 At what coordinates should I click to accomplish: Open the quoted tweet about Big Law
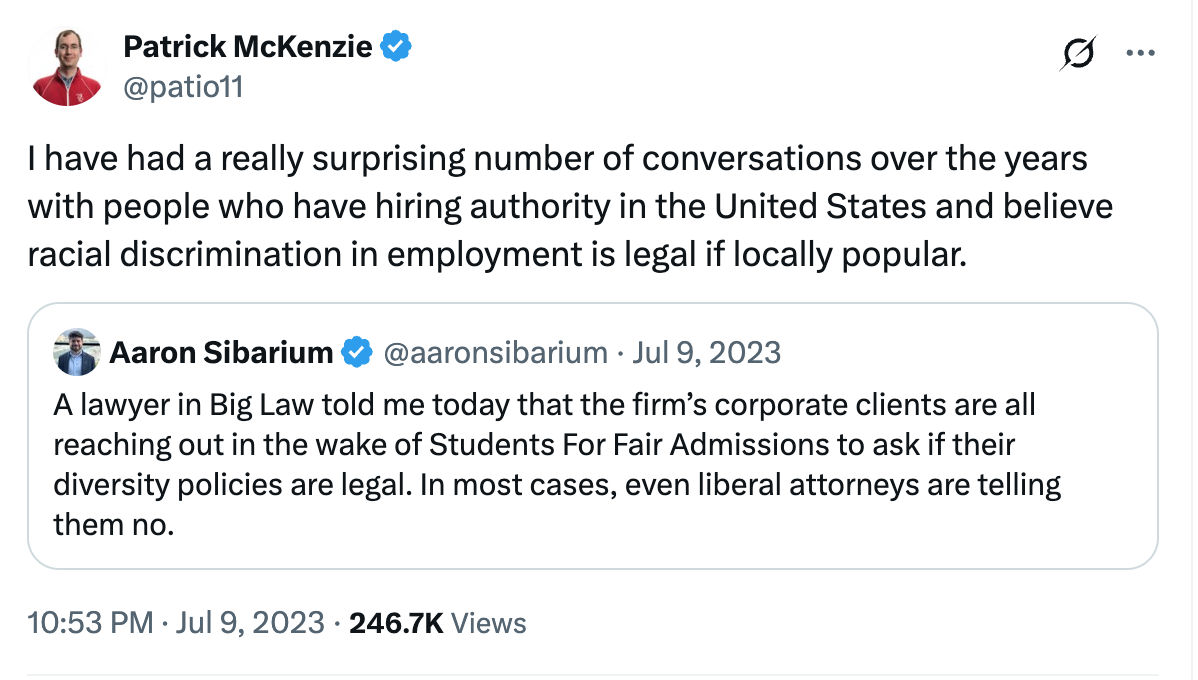point(593,436)
